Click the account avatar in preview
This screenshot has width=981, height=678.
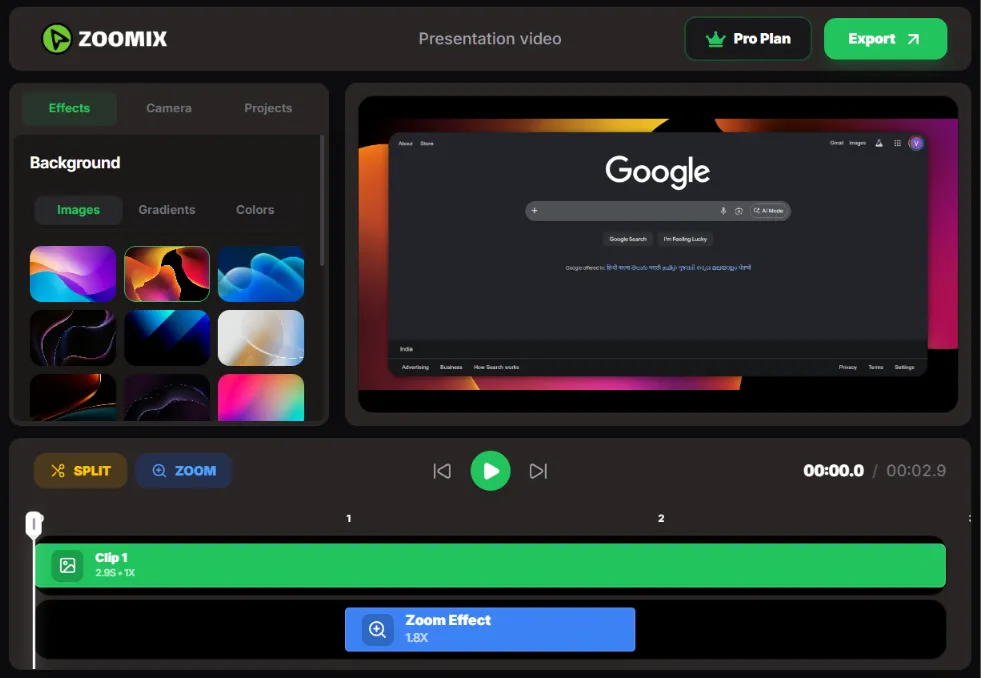[916, 143]
